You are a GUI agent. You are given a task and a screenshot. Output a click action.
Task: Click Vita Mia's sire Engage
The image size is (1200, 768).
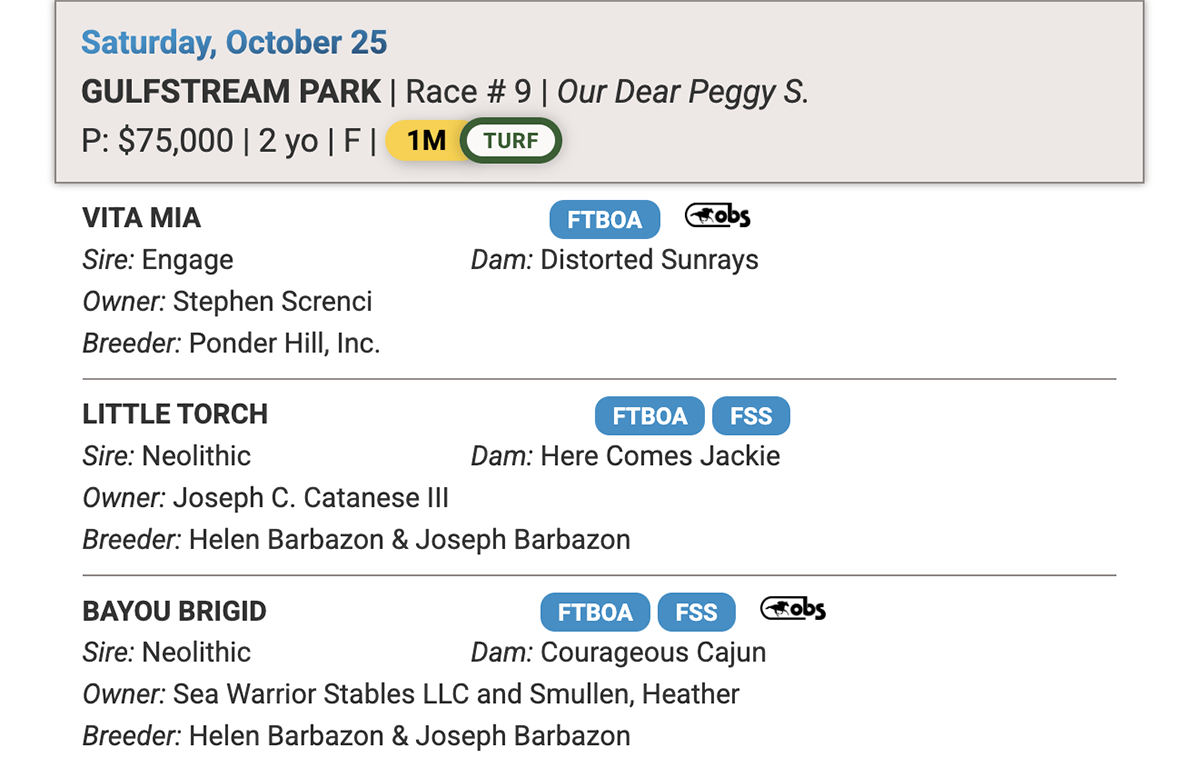click(187, 260)
